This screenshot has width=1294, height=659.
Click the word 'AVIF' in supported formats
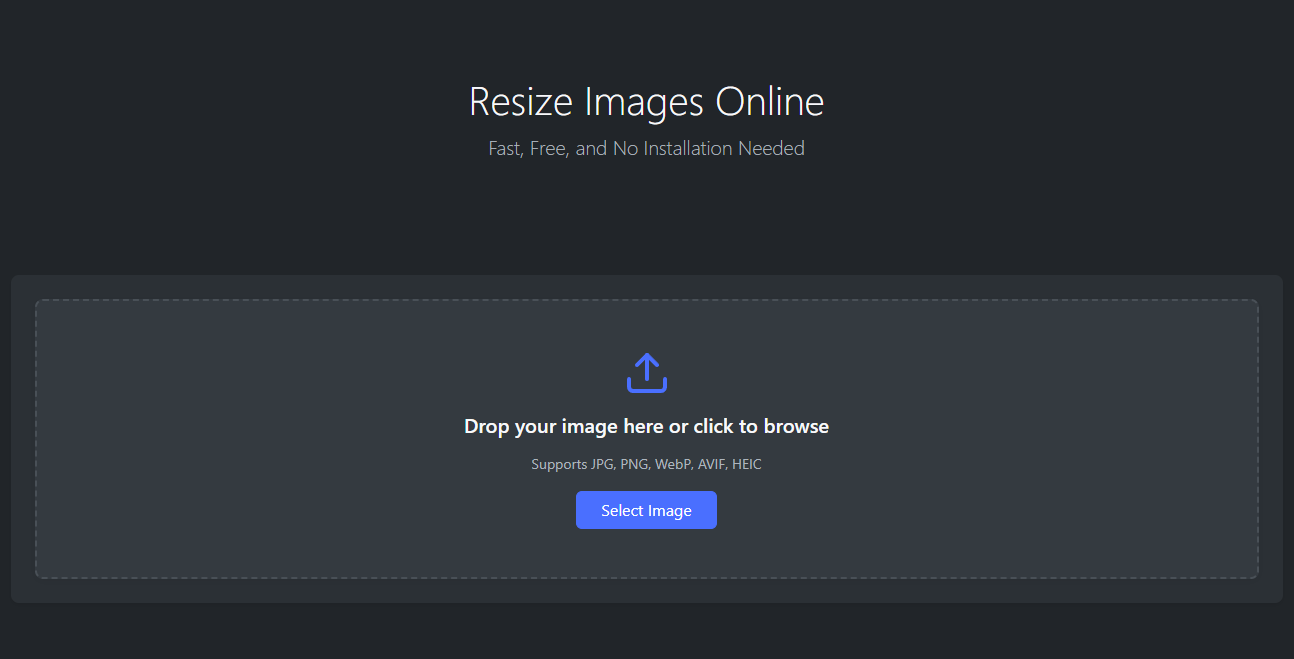tap(711, 464)
